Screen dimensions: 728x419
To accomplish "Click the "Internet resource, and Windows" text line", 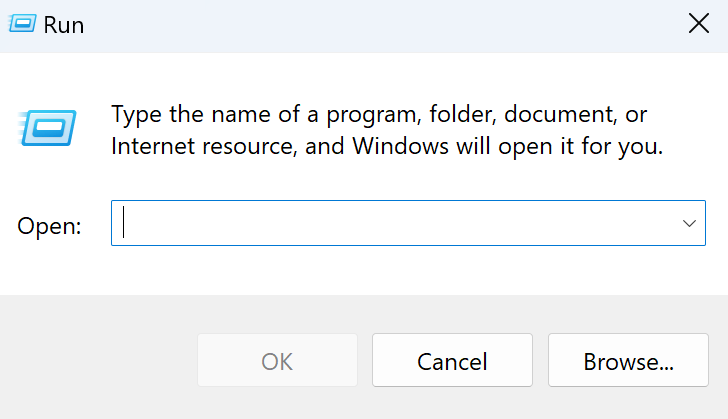I will (x=280, y=146).
